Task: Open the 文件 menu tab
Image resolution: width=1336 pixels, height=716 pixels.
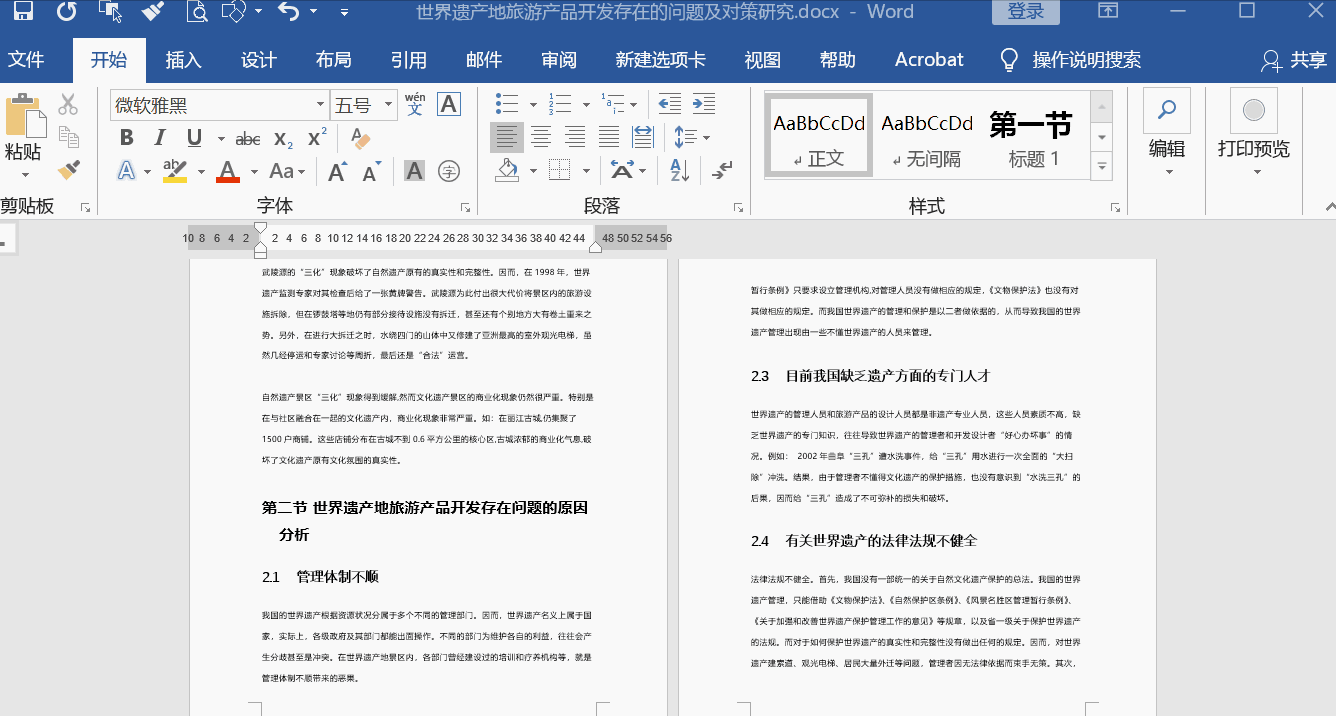Action: pos(27,60)
